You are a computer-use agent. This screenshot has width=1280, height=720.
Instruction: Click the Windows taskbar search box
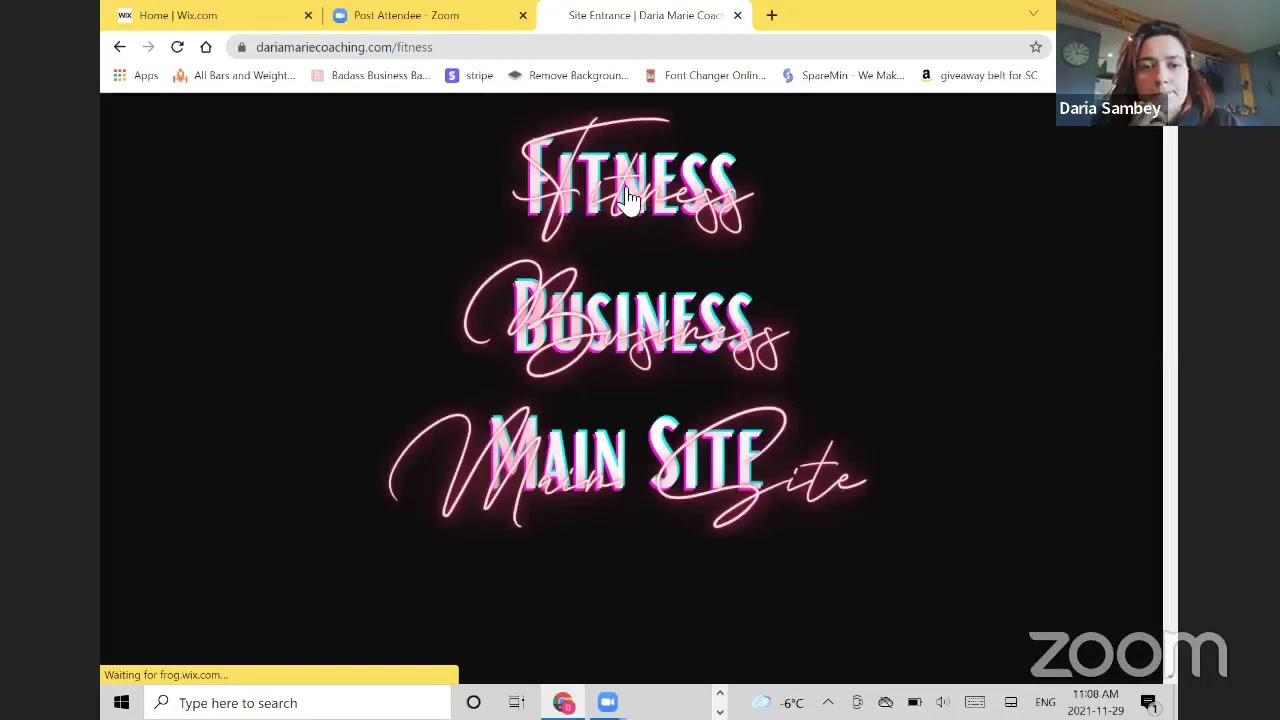(297, 702)
